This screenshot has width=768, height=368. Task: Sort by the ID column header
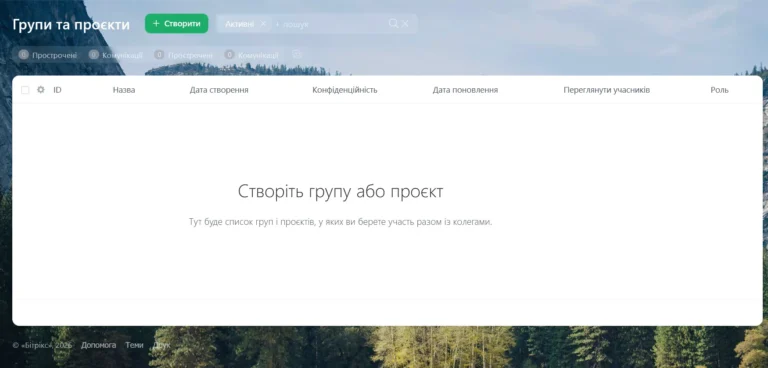click(57, 90)
